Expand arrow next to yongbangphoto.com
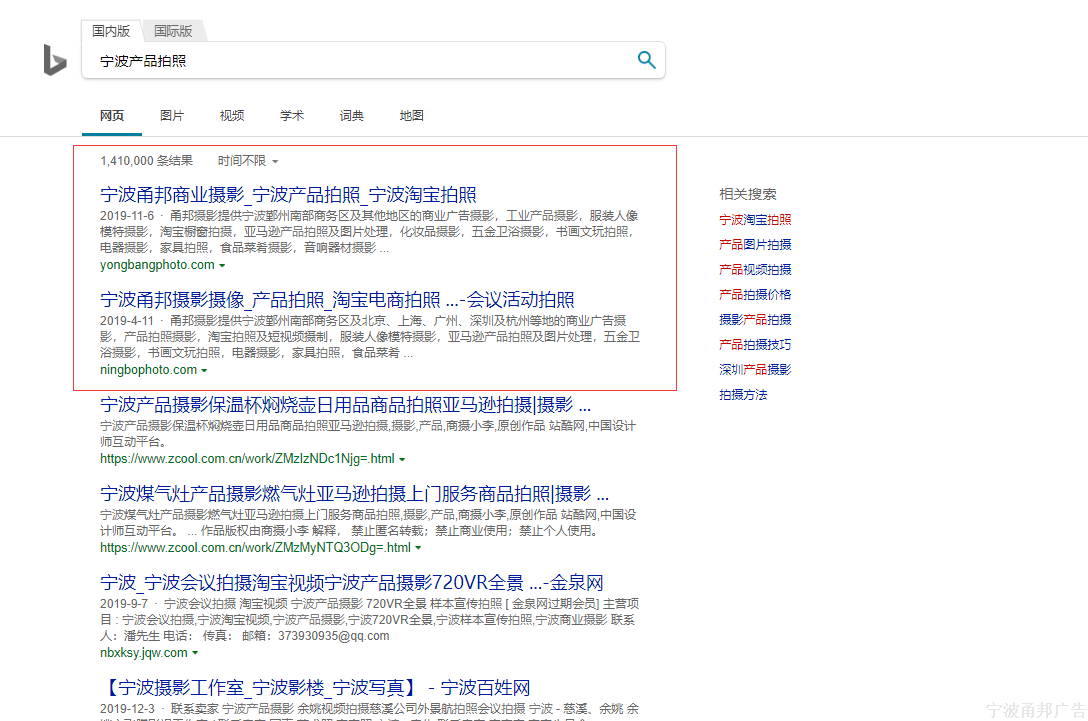Image resolution: width=1088 pixels, height=721 pixels. coord(222,266)
